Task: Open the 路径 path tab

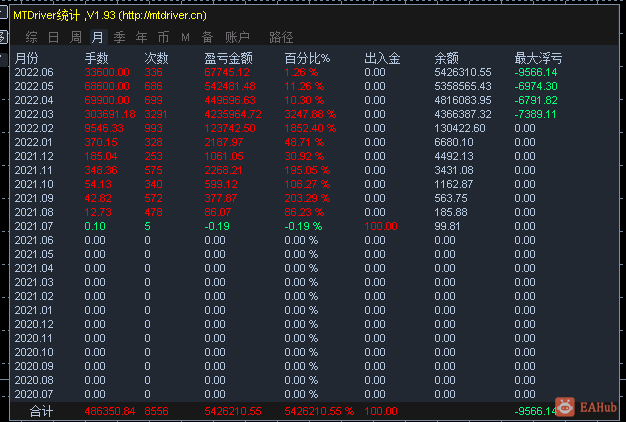Action: [281, 38]
